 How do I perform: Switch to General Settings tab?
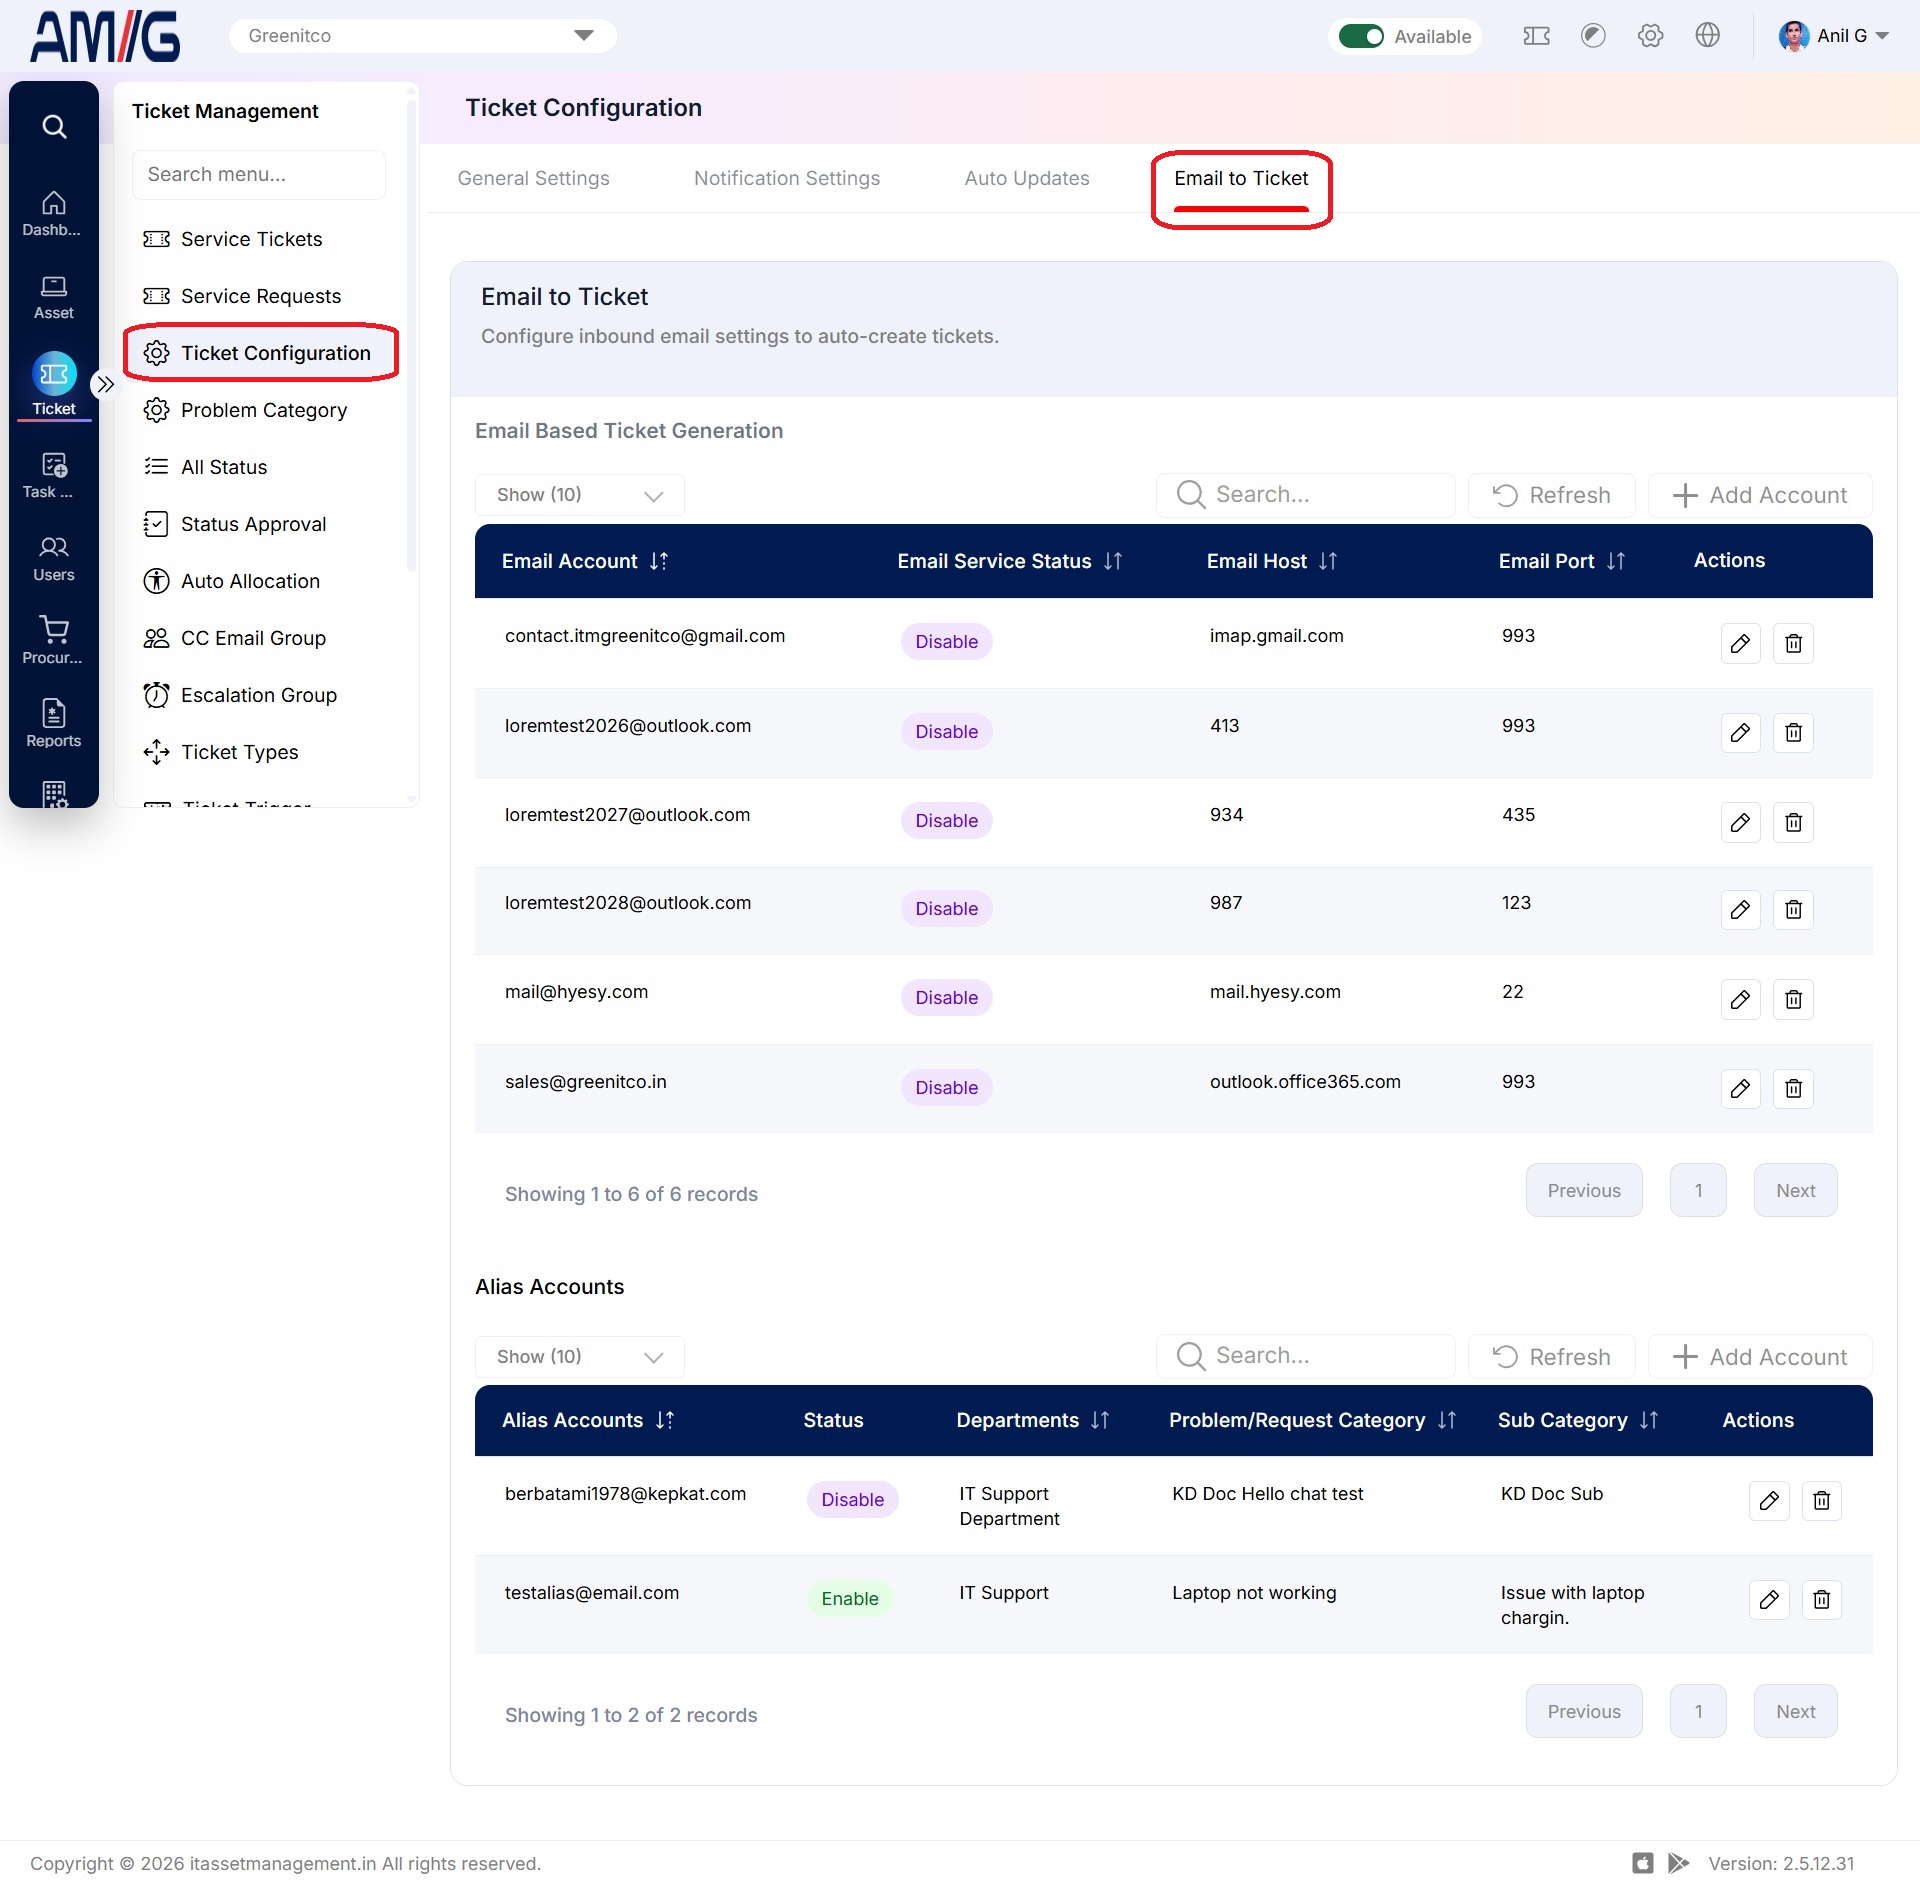533,178
